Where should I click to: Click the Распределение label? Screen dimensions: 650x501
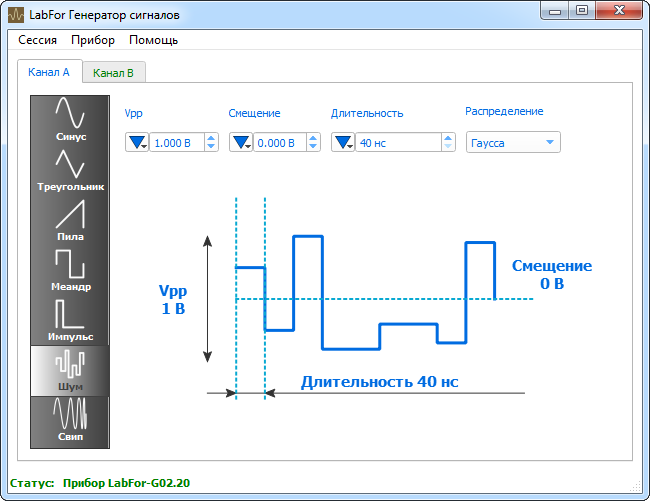504,111
